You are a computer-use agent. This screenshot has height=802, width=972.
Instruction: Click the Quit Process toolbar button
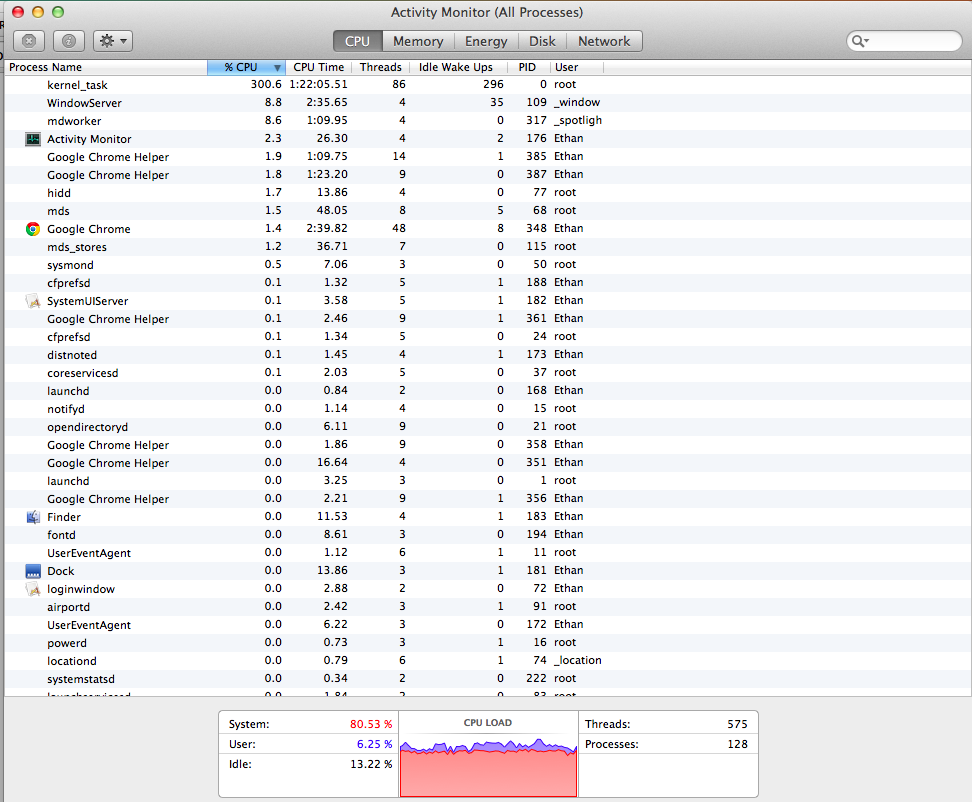coord(29,41)
